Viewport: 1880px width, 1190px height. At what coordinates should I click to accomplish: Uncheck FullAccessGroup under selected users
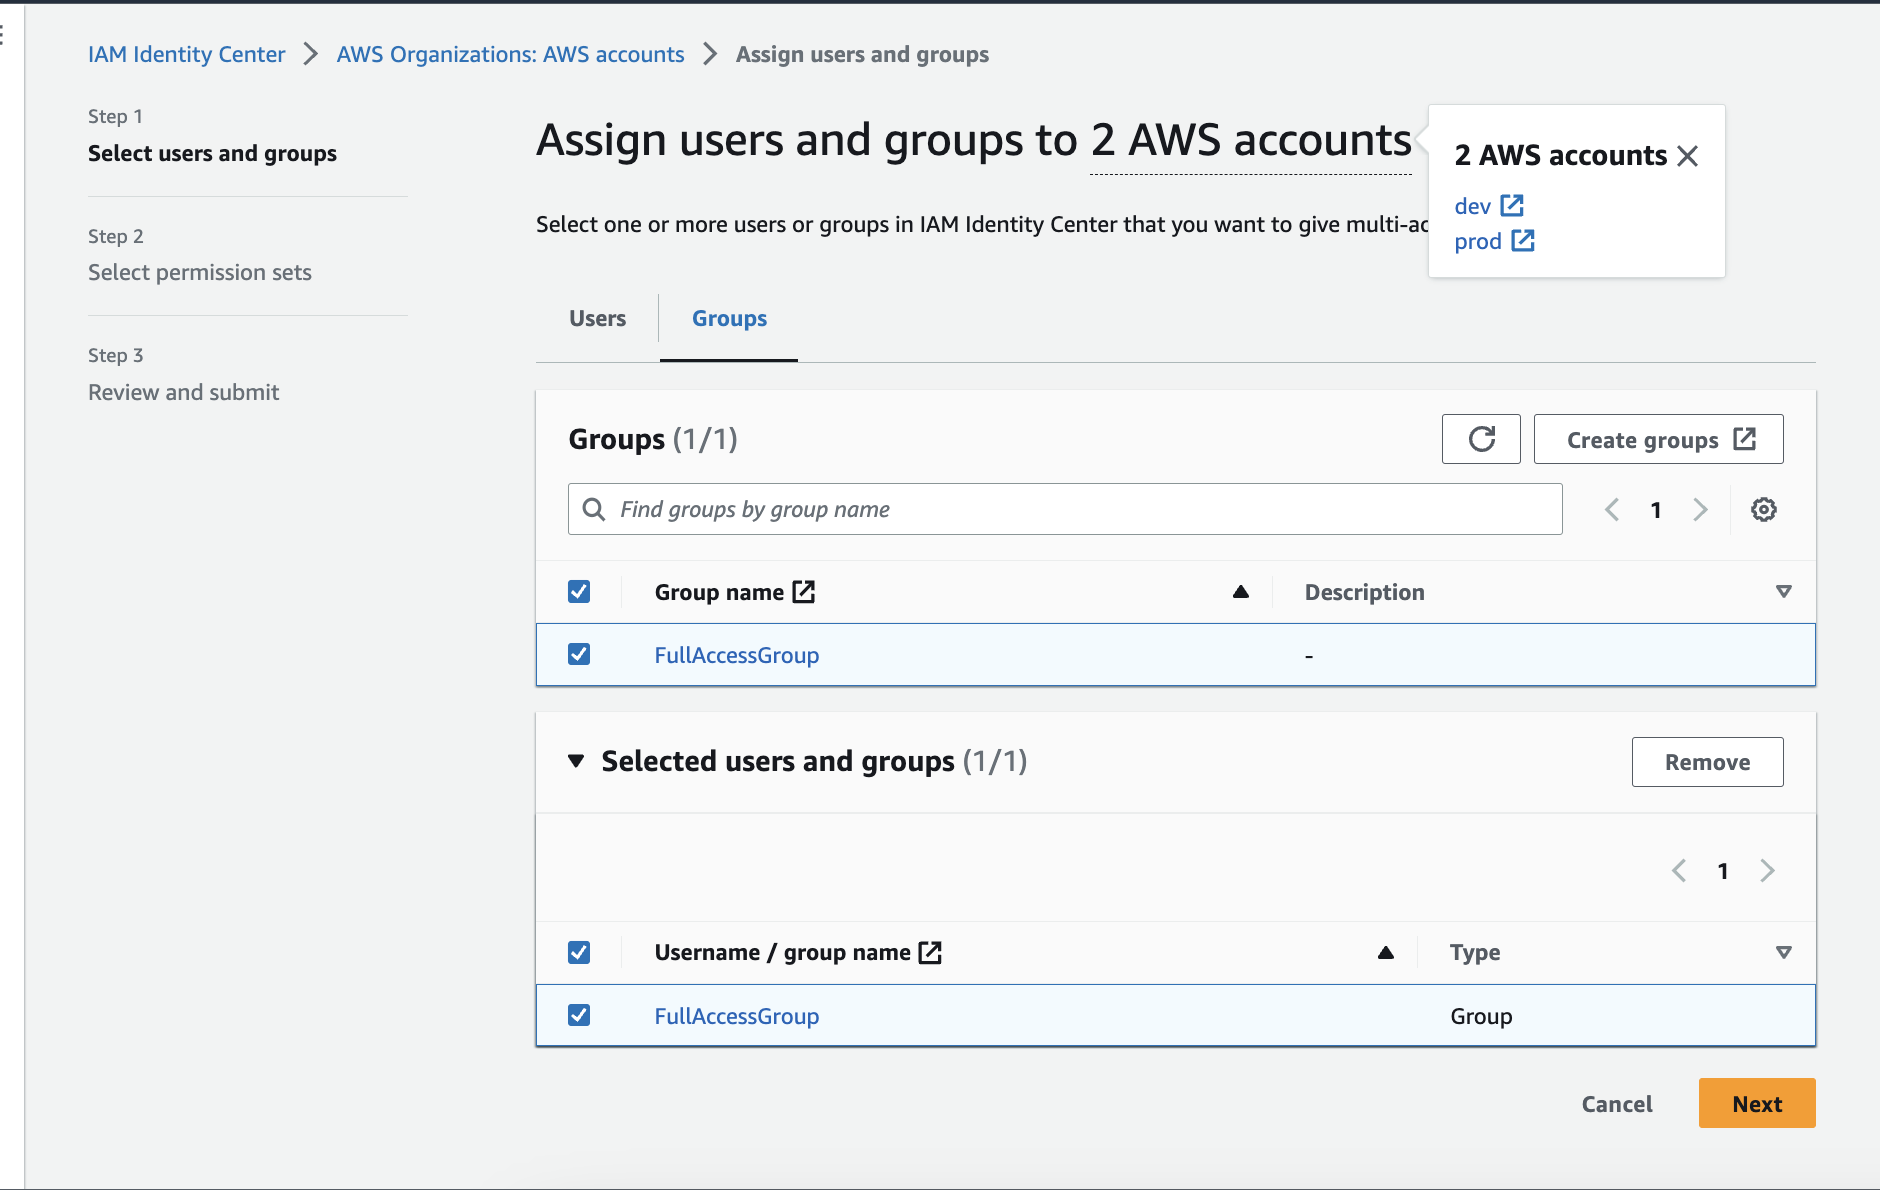coord(579,1014)
